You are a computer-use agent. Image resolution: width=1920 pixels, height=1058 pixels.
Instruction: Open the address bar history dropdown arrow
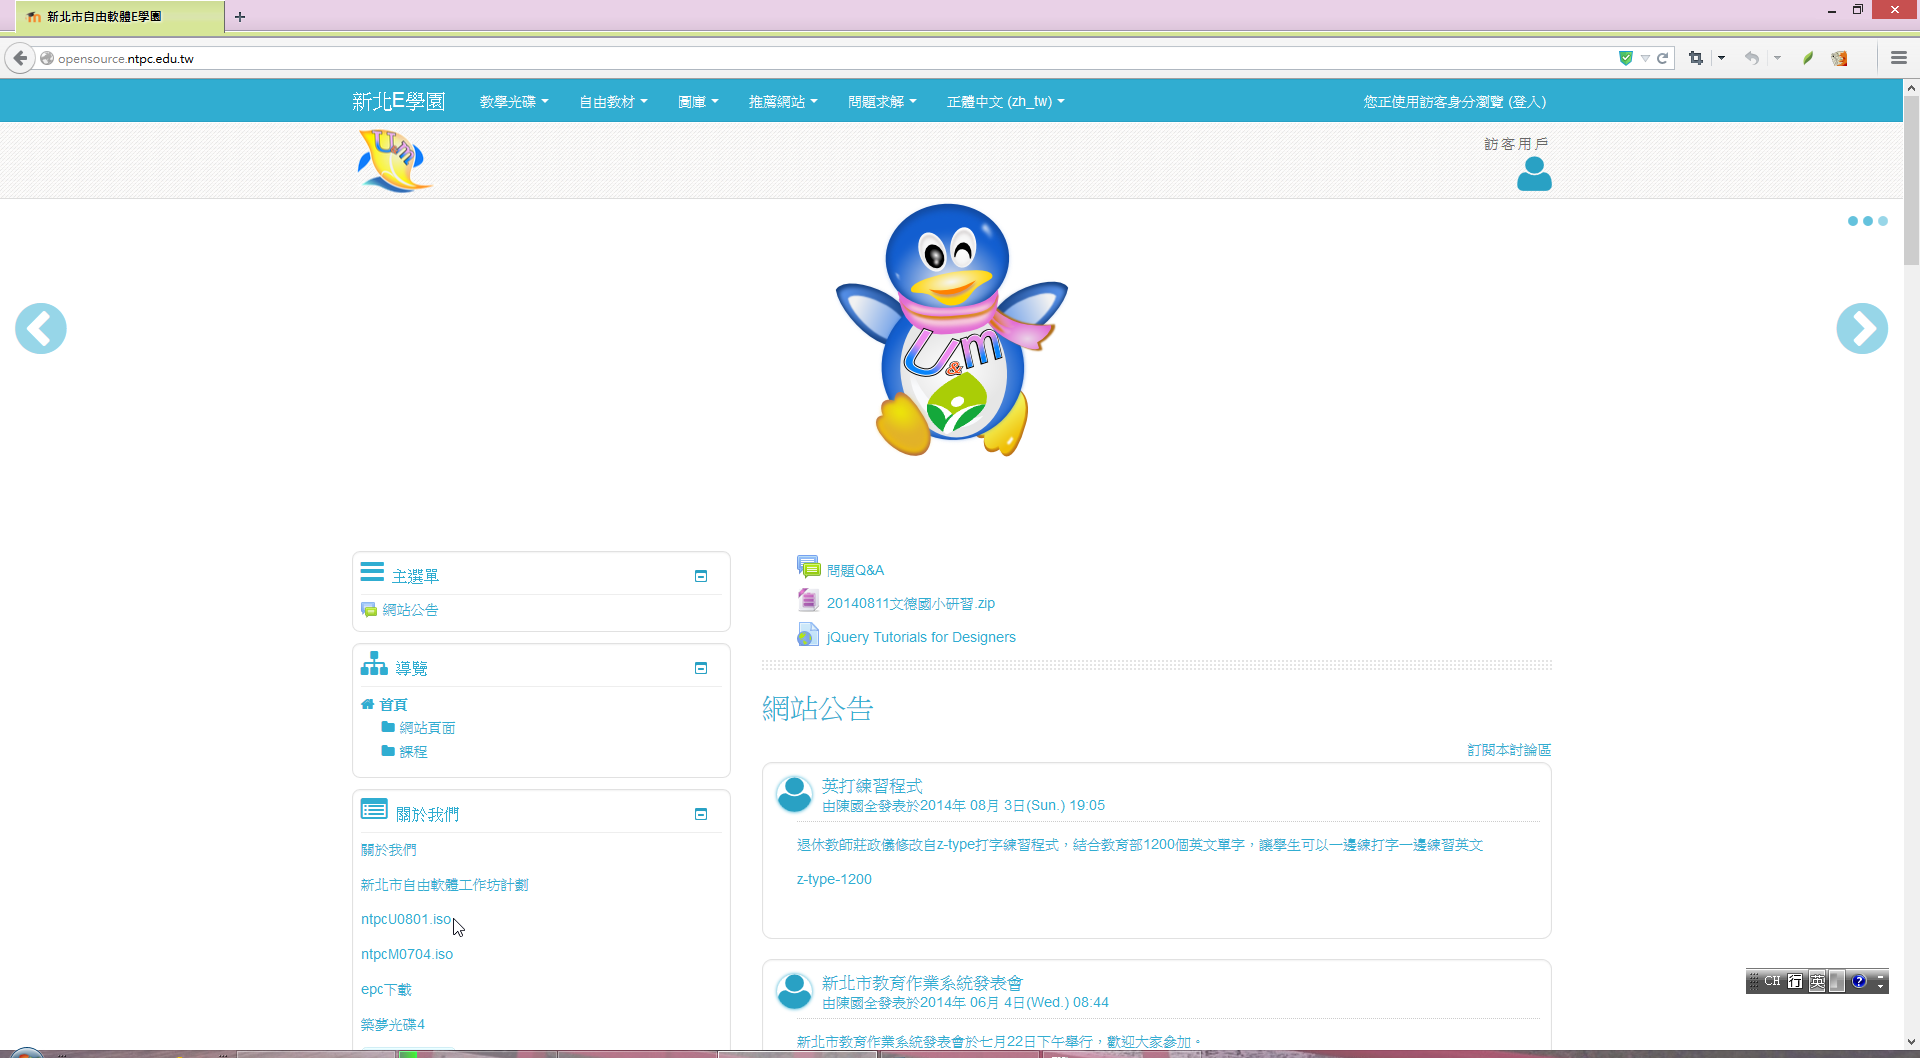click(x=1645, y=58)
